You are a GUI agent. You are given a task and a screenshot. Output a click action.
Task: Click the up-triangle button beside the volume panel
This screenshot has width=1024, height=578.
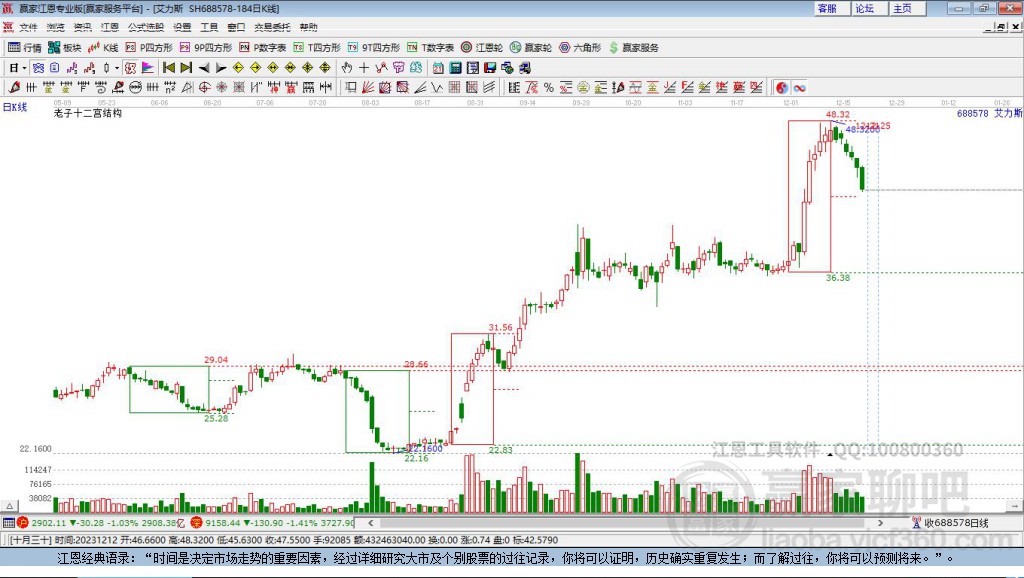coord(10,506)
